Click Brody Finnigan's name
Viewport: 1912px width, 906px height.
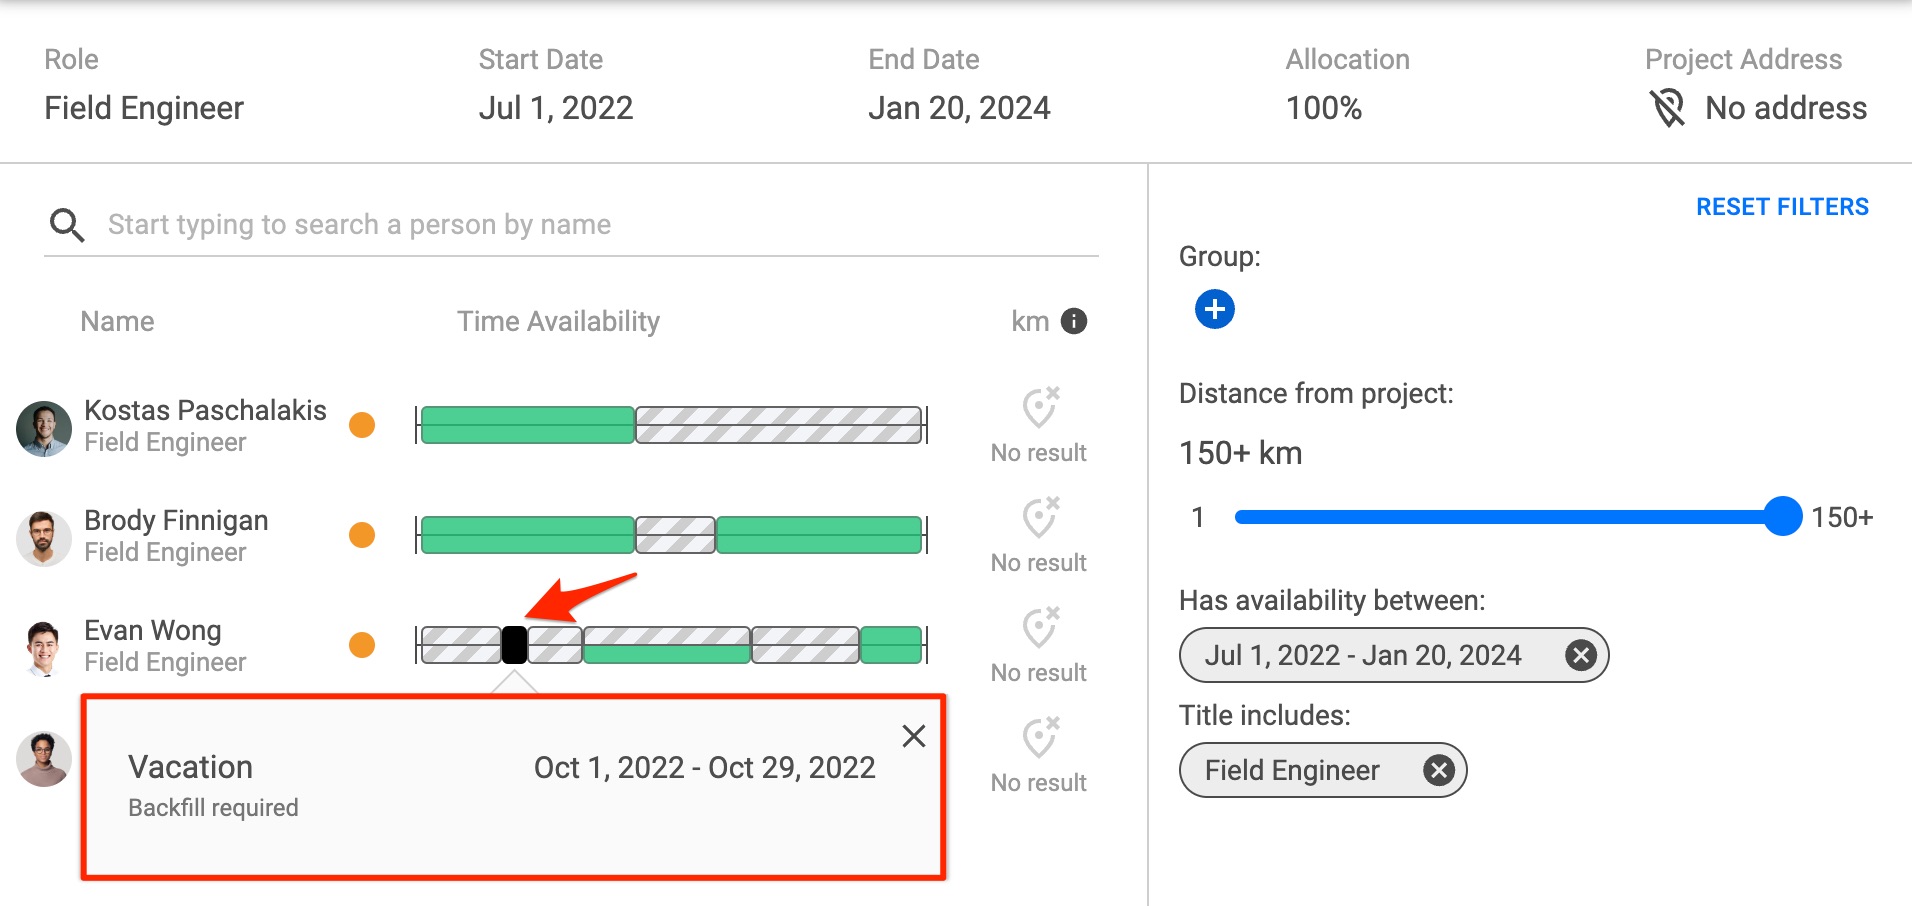coord(176,520)
